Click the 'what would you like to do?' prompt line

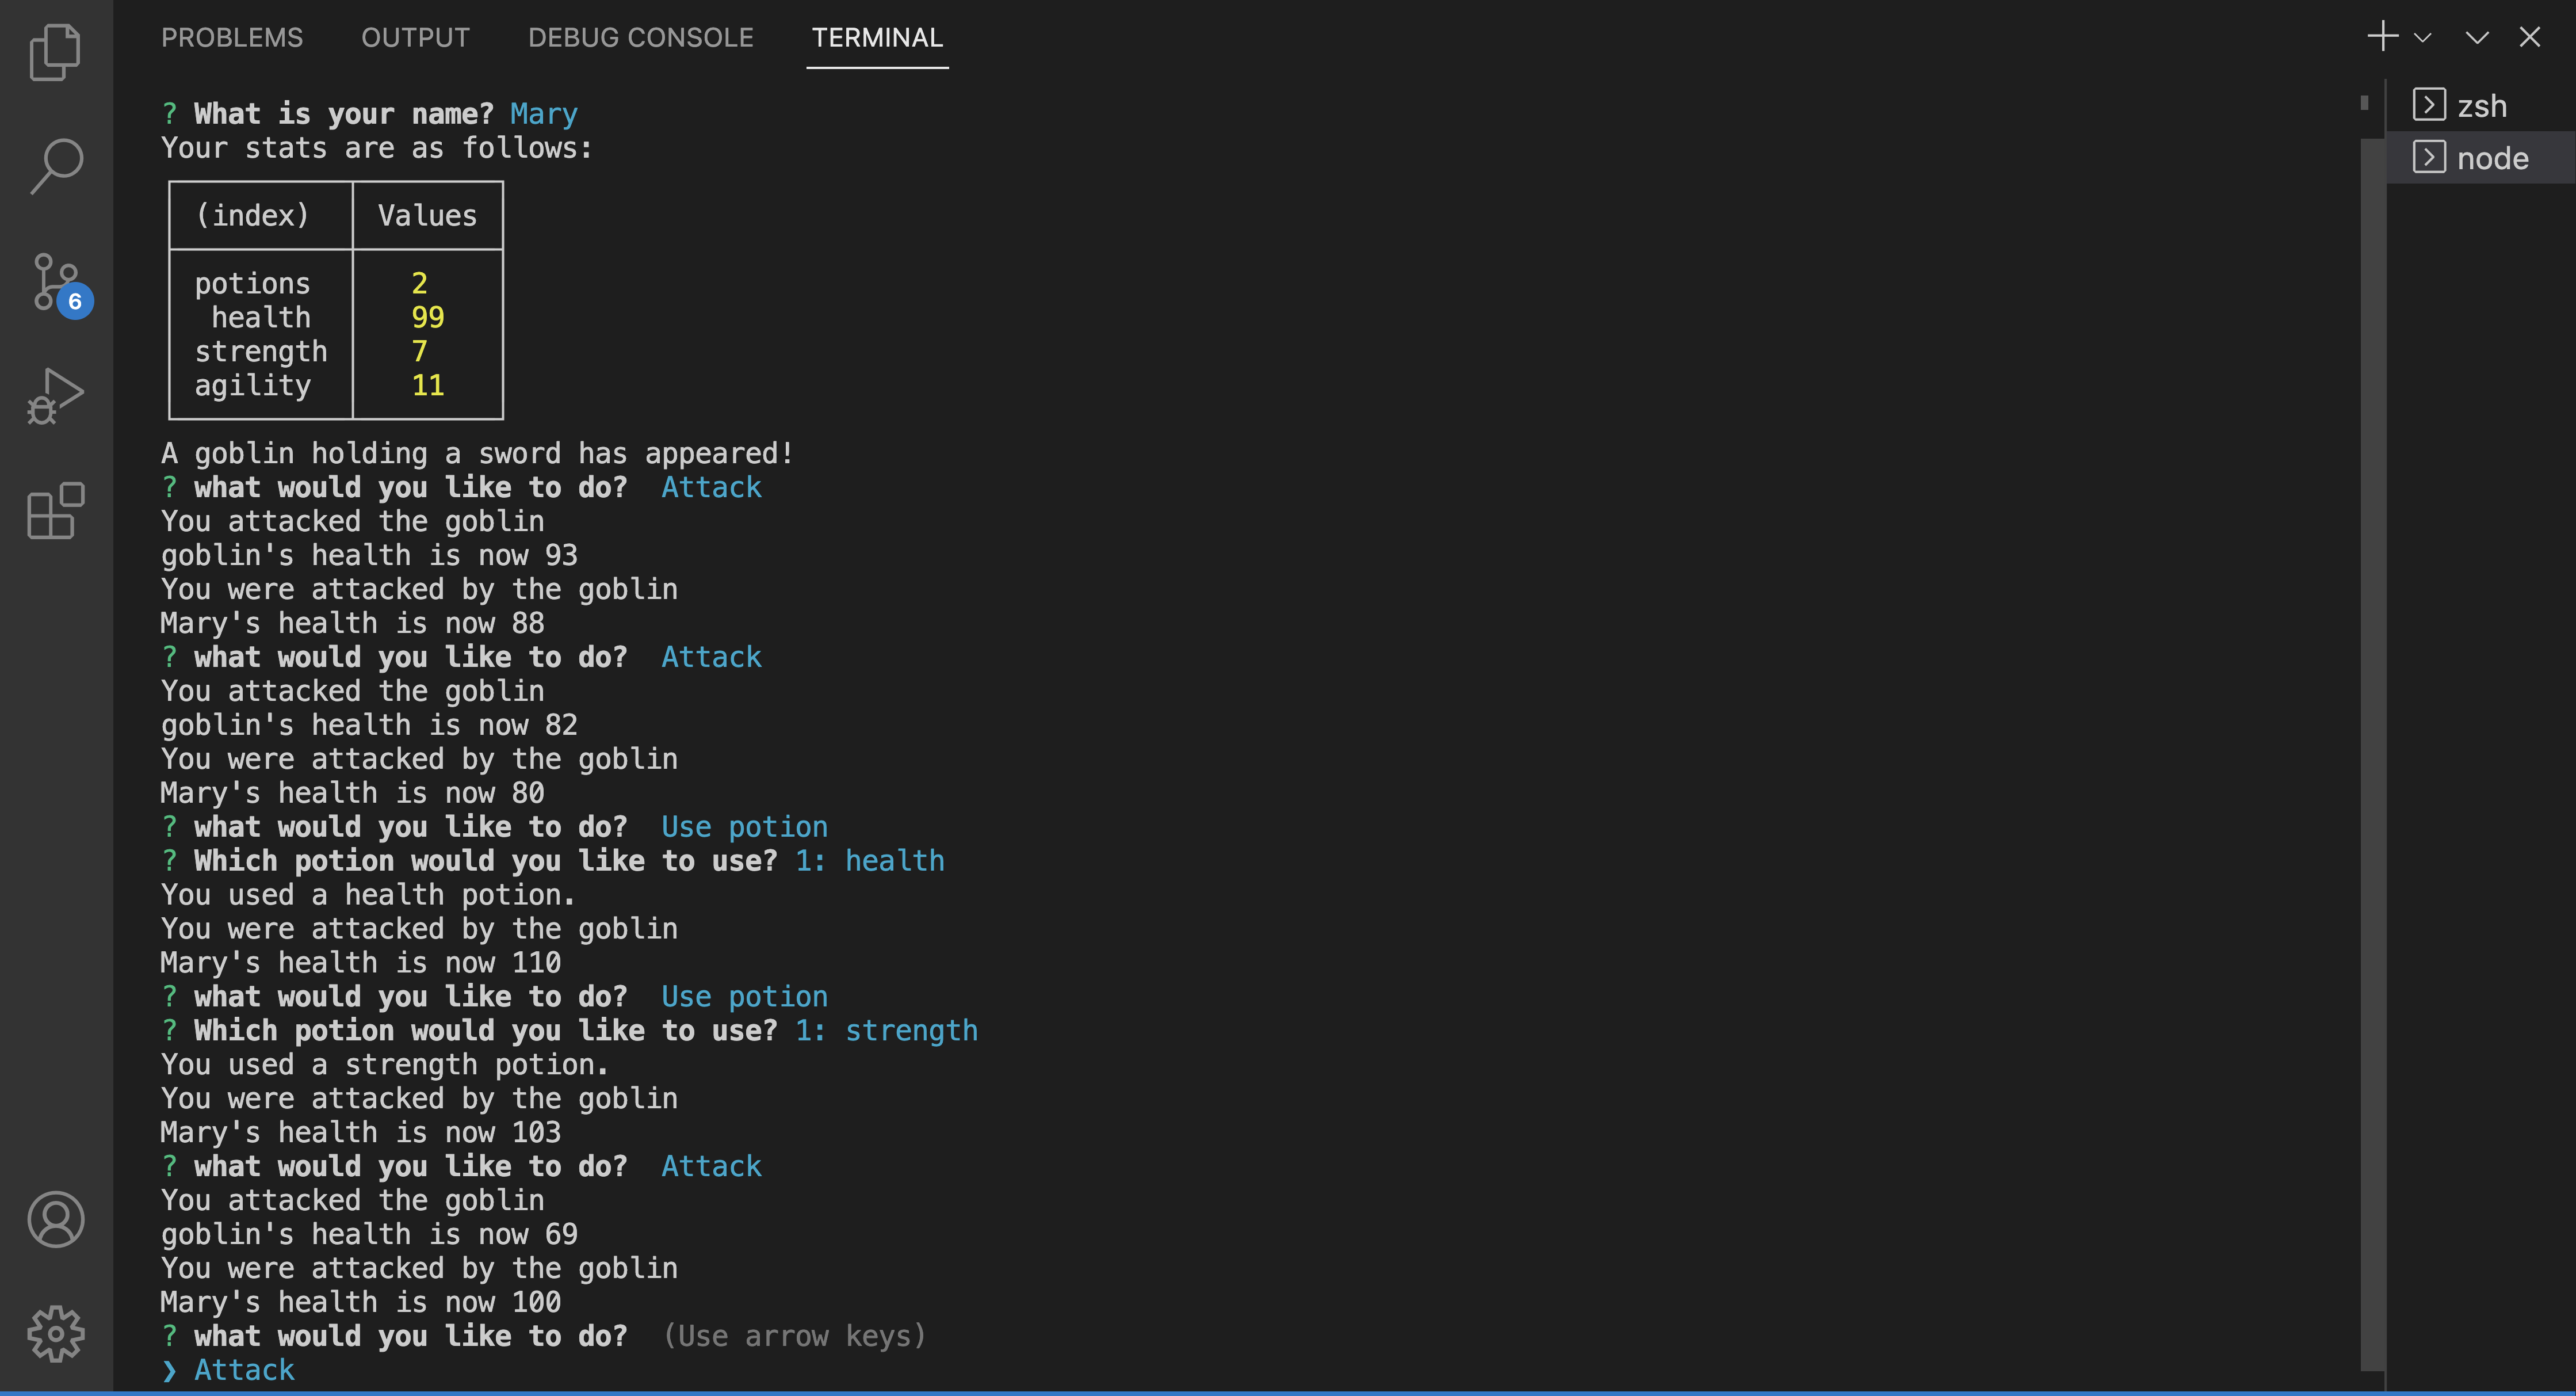410,1336
